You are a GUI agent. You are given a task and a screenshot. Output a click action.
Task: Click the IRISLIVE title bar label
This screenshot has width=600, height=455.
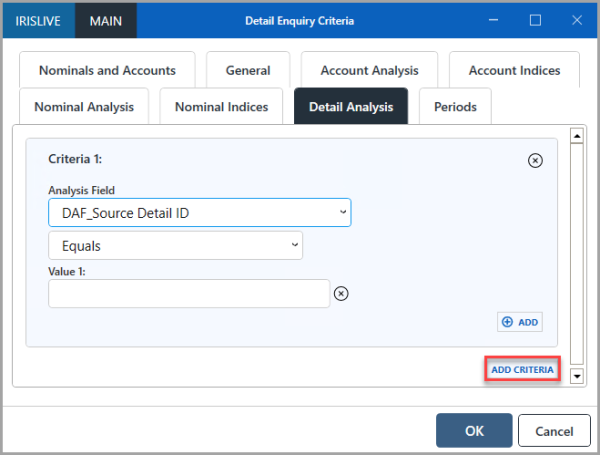click(38, 20)
